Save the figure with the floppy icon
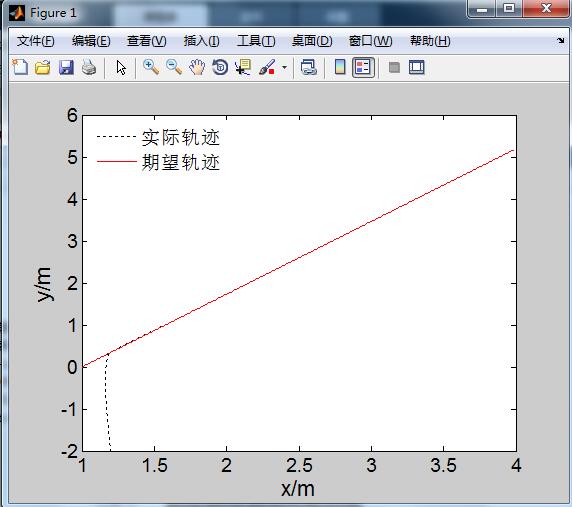Screen dimensions: 572x507 (x=66, y=67)
